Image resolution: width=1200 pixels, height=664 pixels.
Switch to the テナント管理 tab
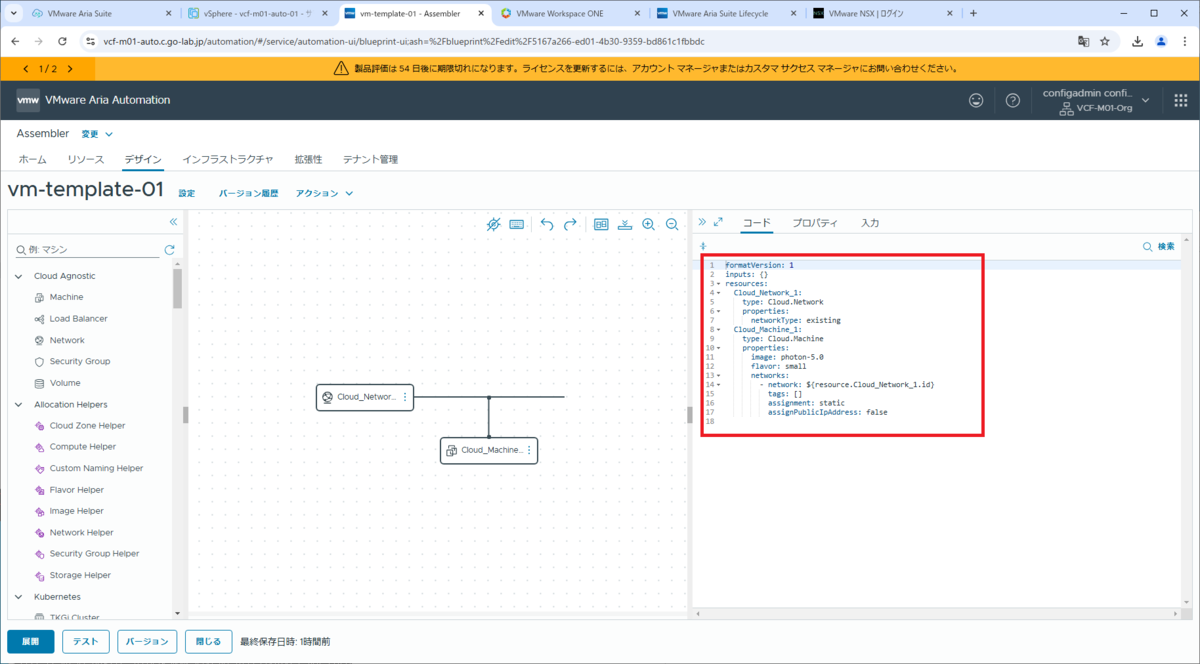tap(370, 159)
